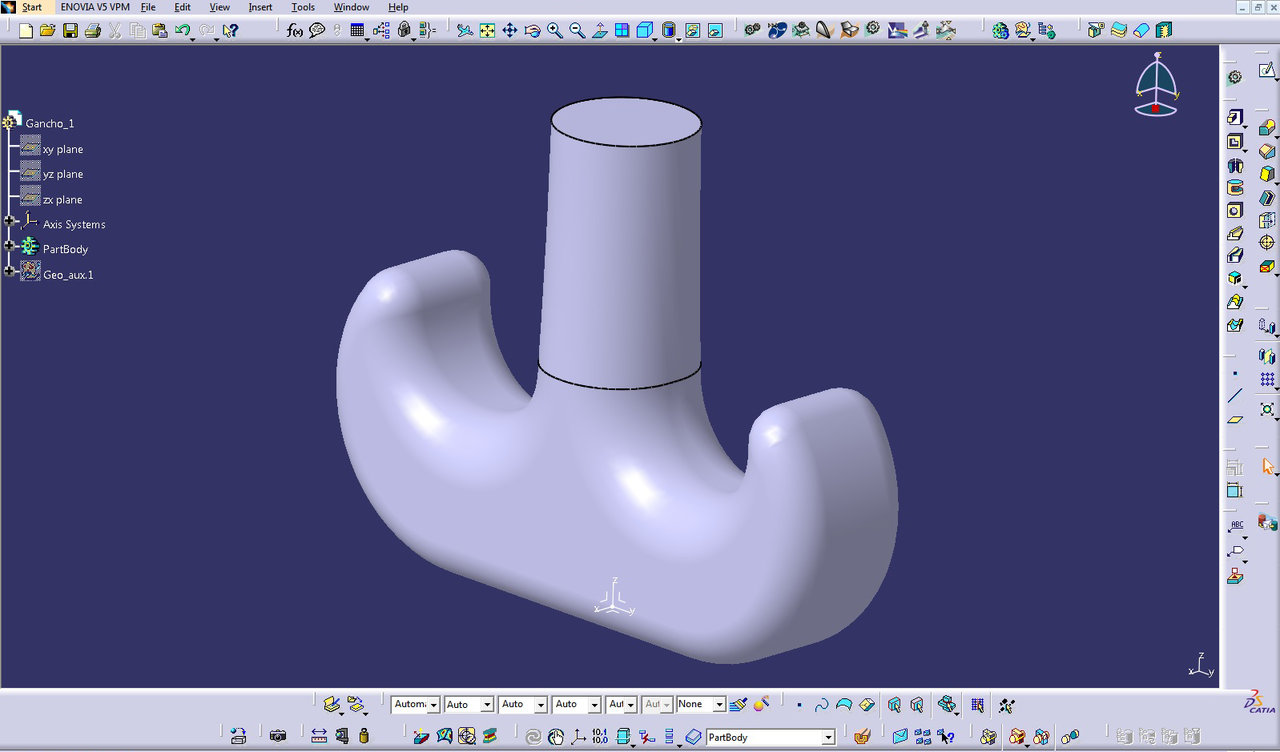
Task: Select the Sketcher tool in right toolbar
Action: pos(1267,70)
